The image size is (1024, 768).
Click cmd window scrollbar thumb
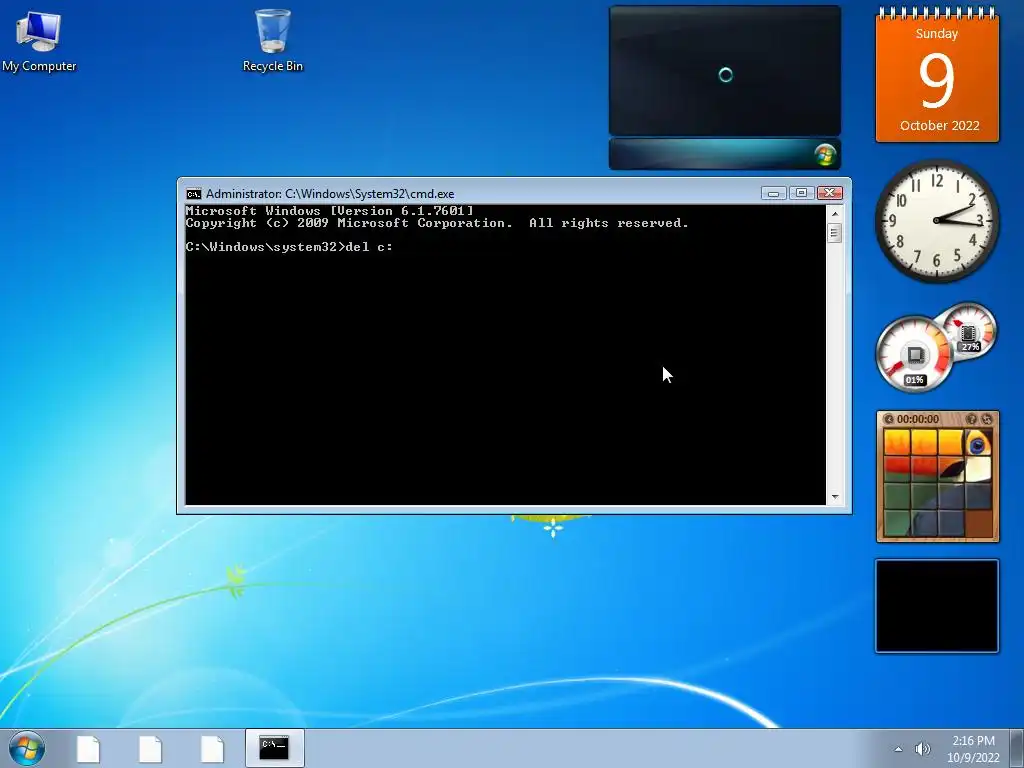tap(834, 232)
